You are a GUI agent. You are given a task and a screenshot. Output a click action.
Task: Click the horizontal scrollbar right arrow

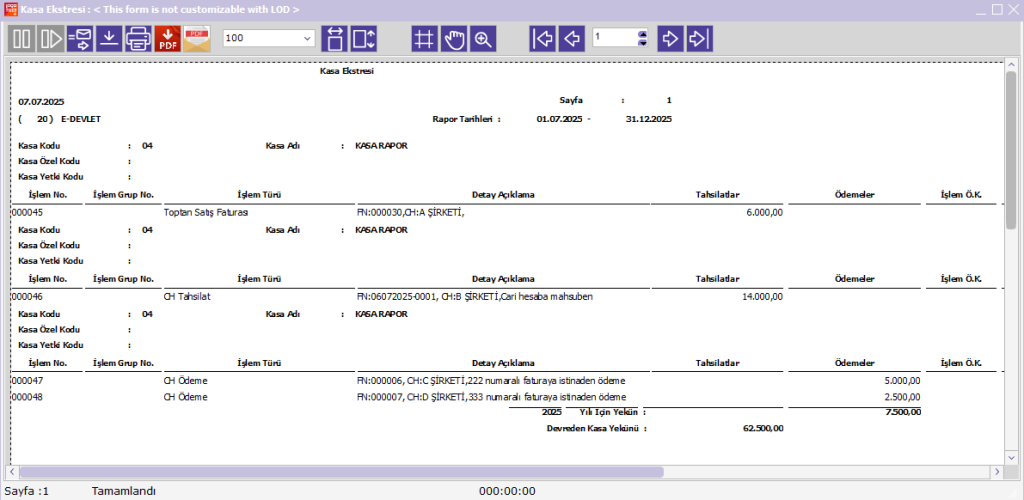[x=997, y=471]
